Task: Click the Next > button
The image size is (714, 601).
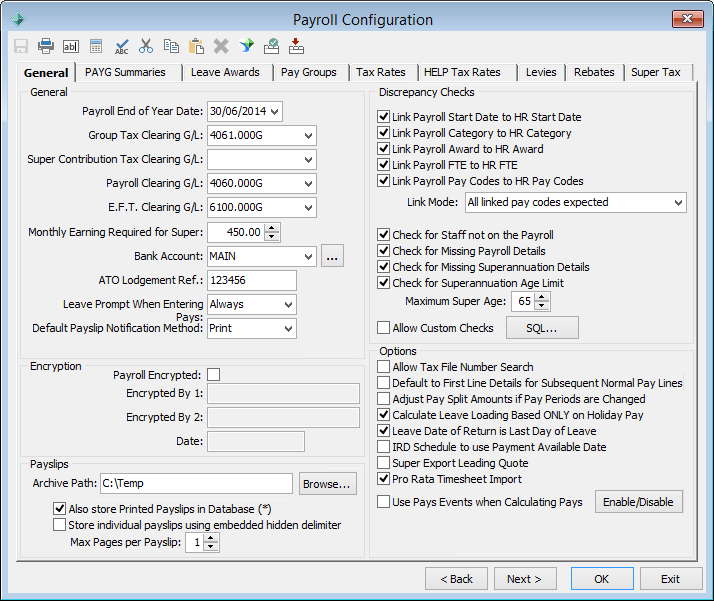Action: tap(525, 579)
